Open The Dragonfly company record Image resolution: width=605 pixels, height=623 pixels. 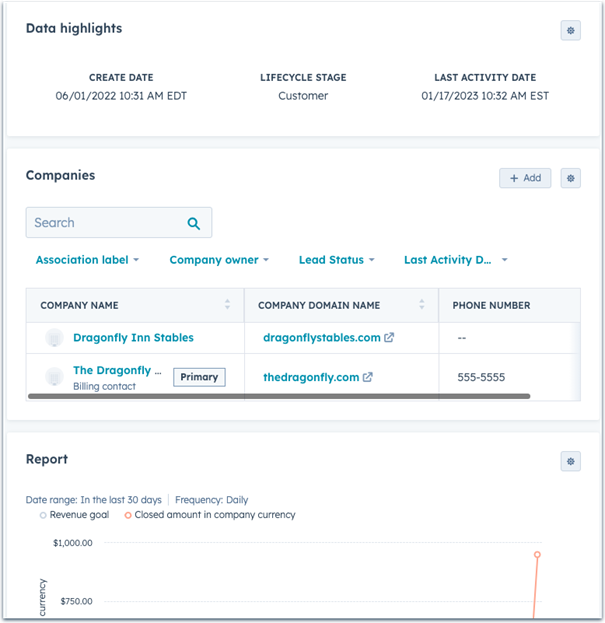(x=117, y=370)
